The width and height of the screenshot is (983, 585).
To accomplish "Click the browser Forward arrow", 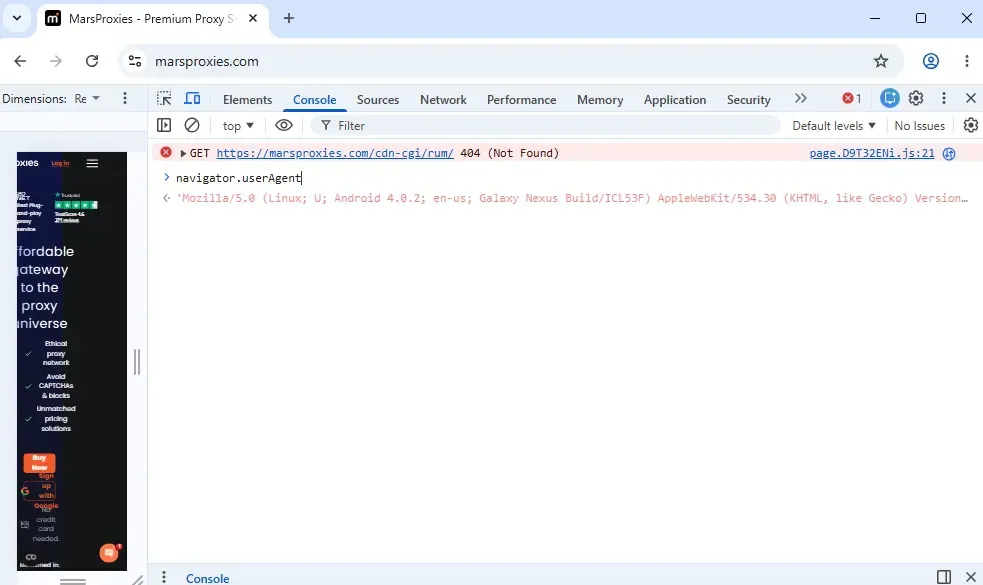I will pos(56,61).
